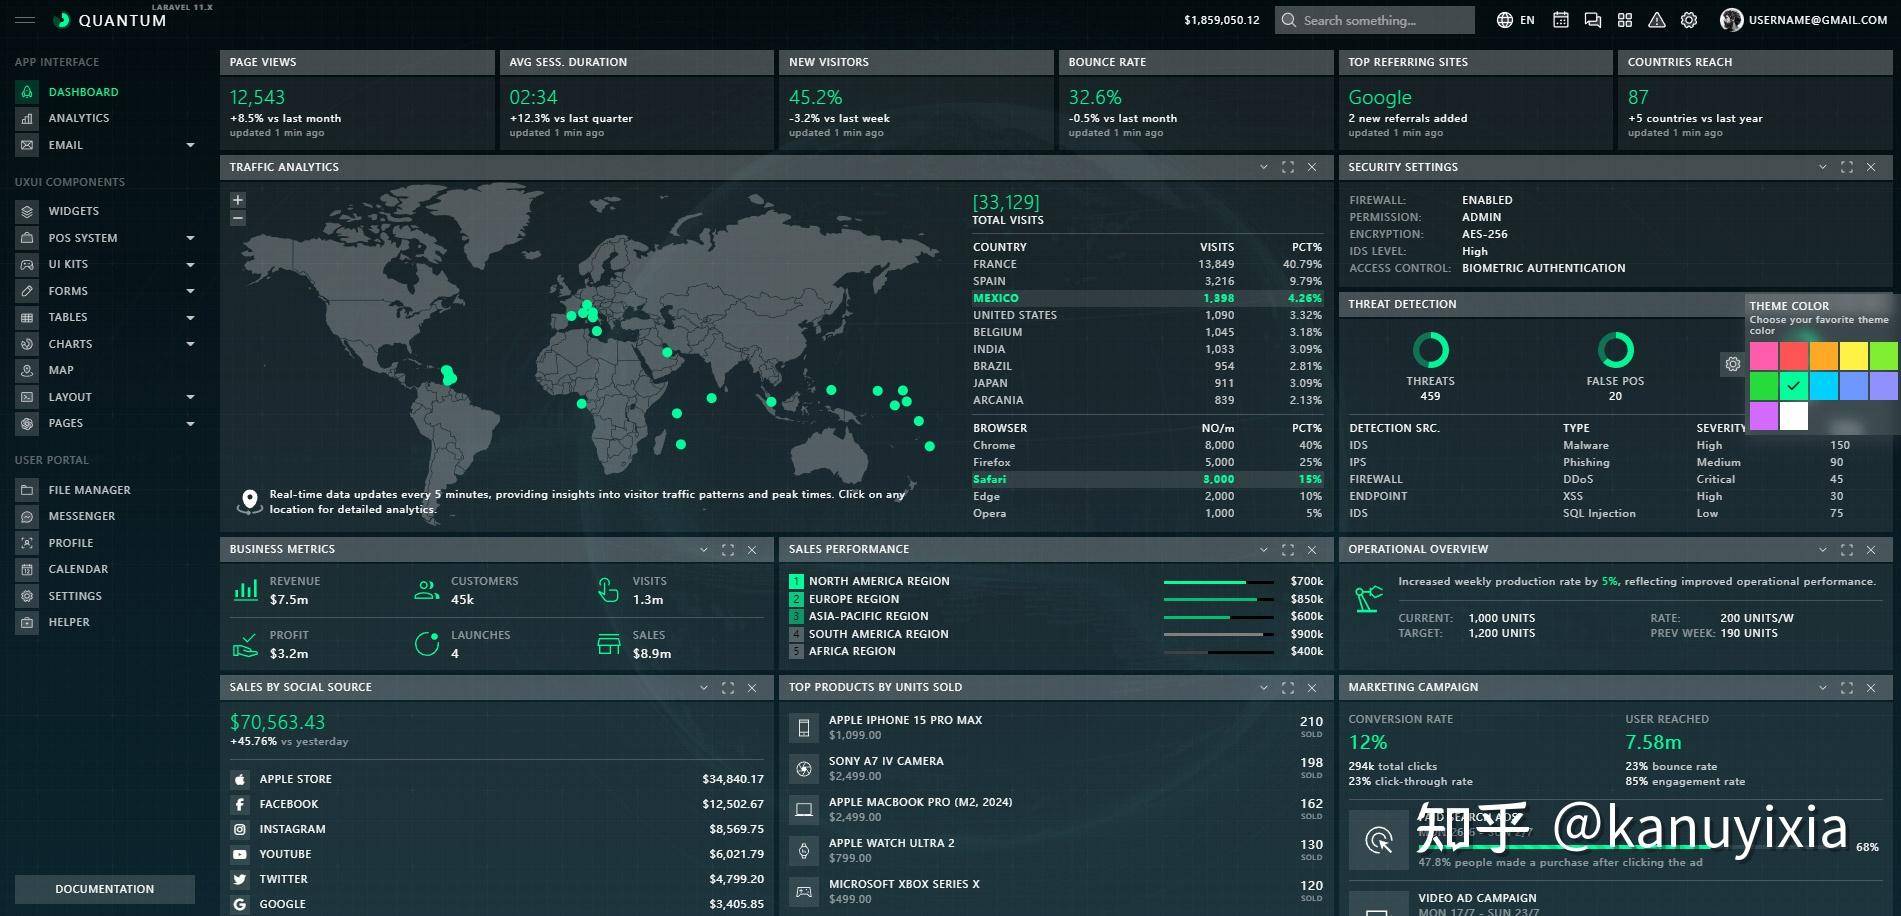Zoom in on the traffic map
Image resolution: width=1901 pixels, height=916 pixels.
click(x=238, y=200)
